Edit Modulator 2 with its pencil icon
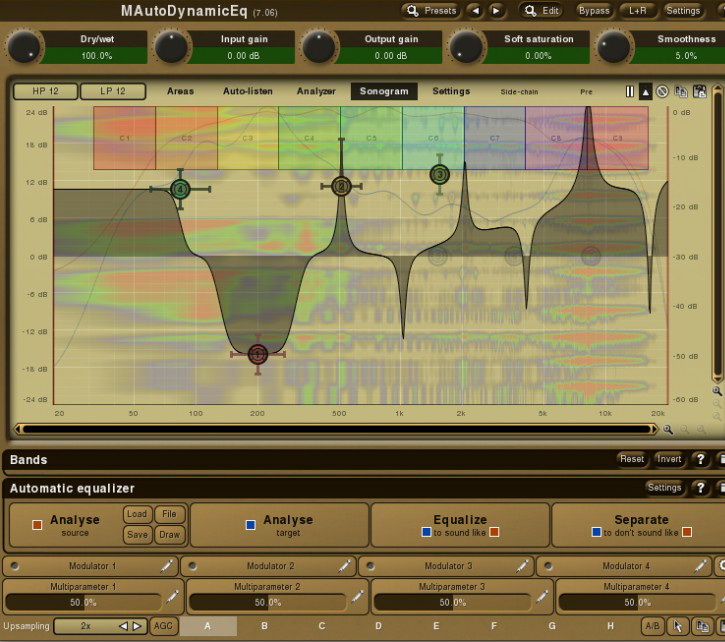 coord(344,566)
